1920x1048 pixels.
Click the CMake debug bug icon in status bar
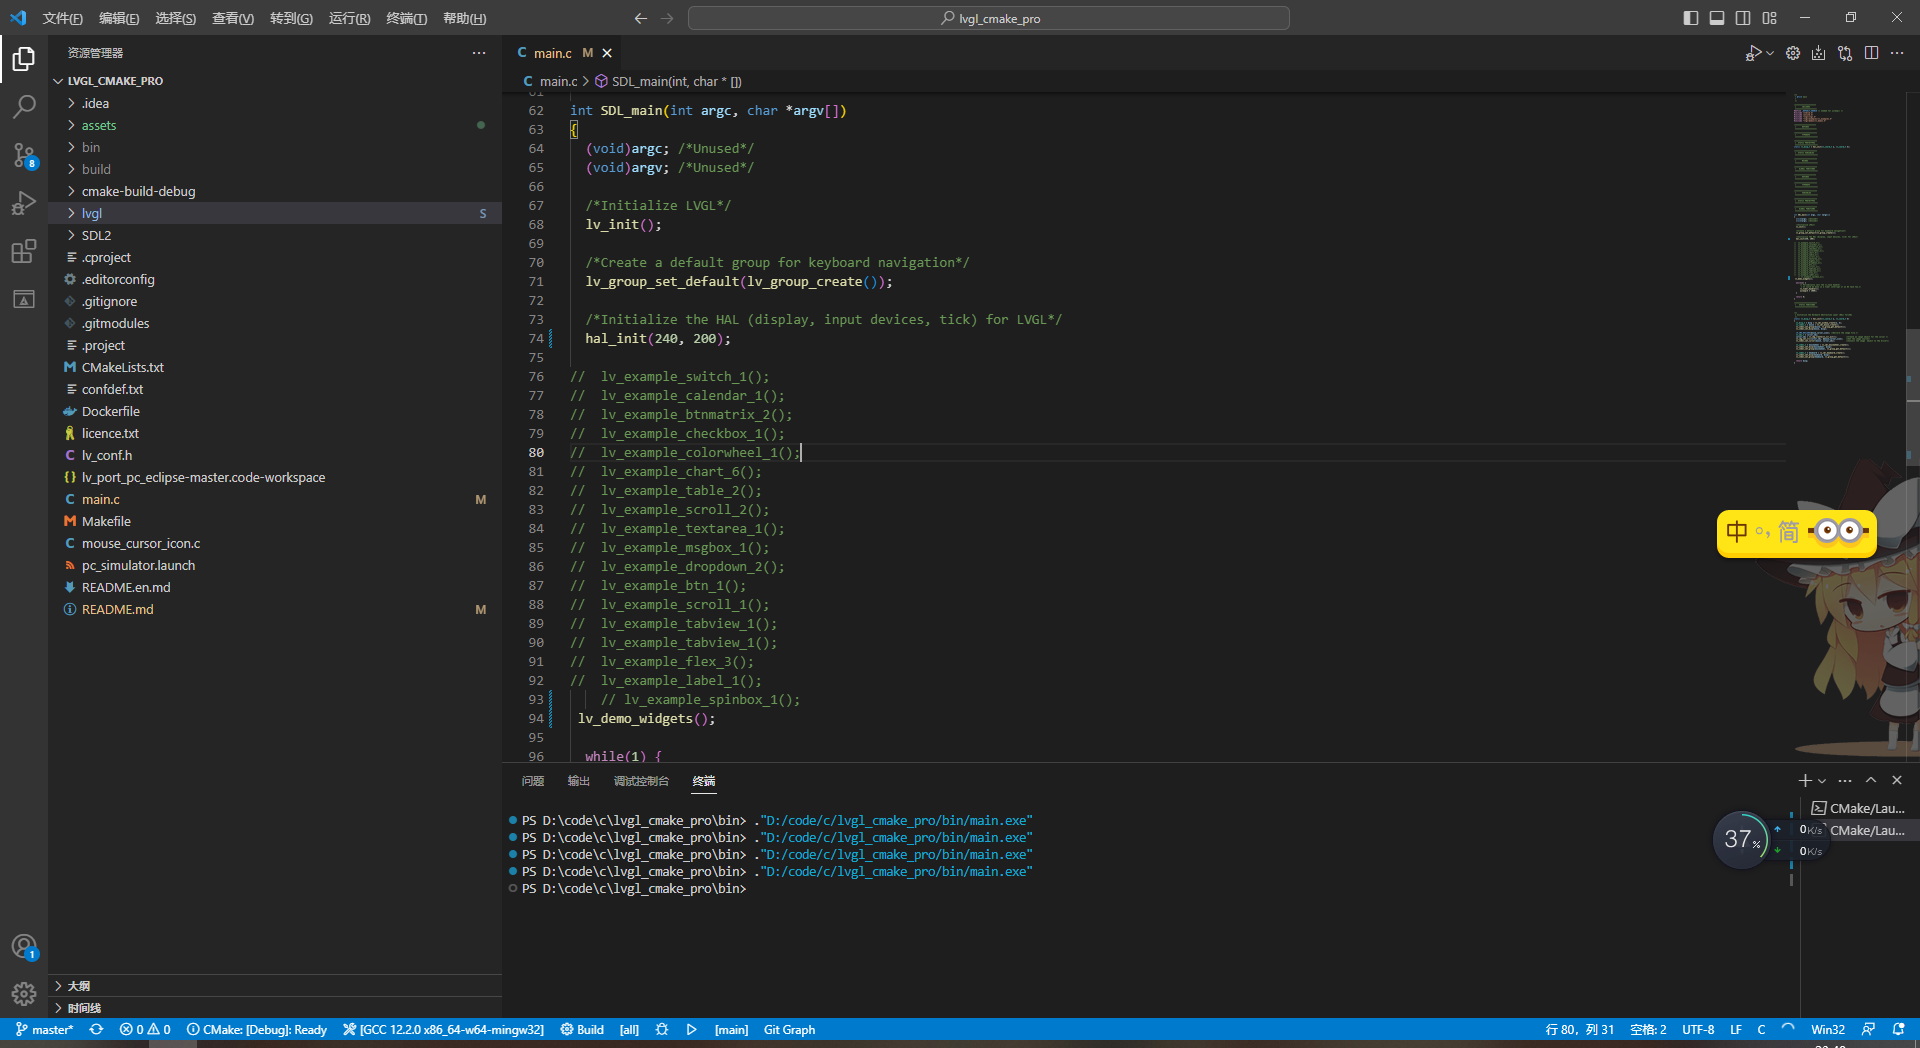pos(662,1029)
